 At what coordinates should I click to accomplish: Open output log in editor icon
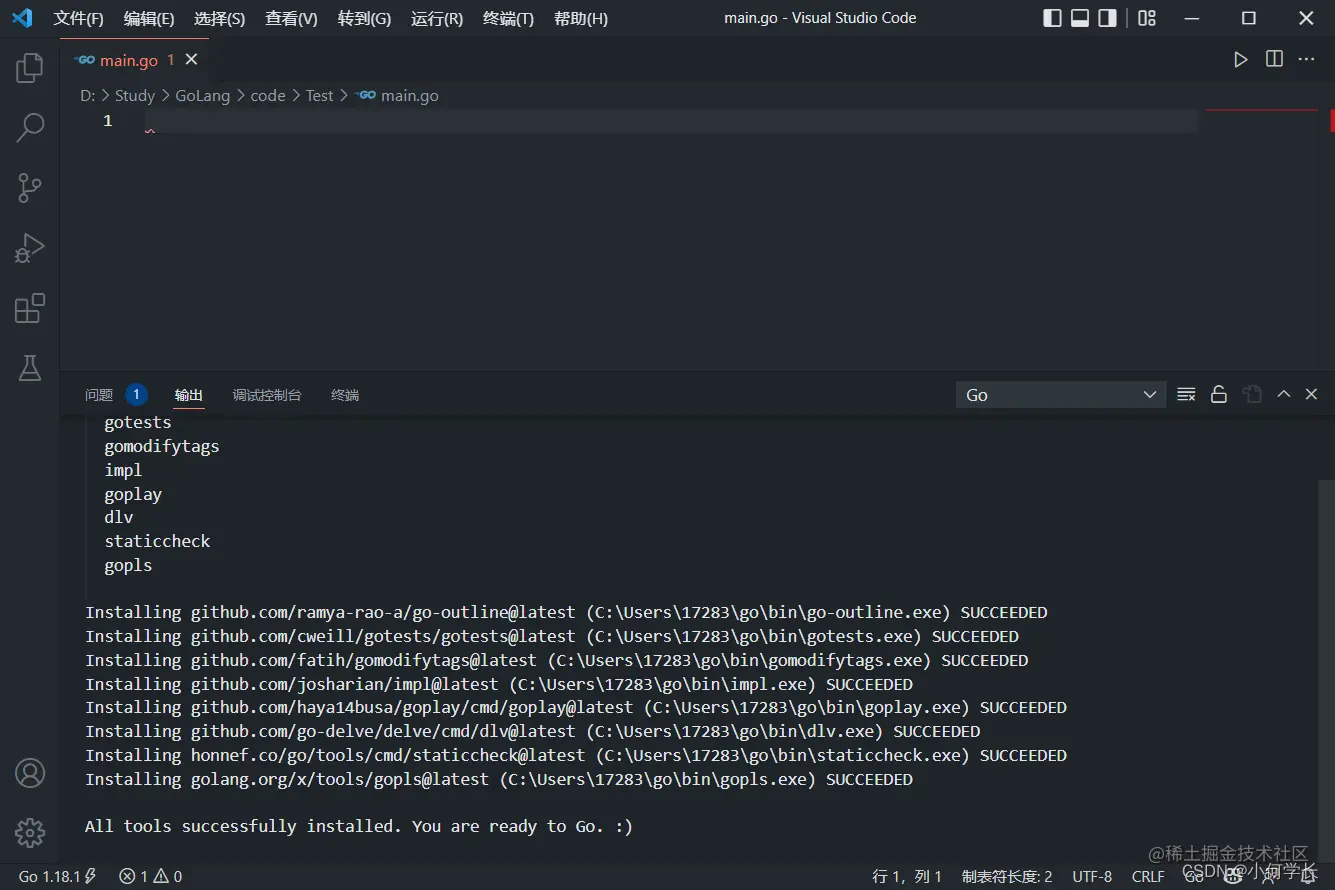click(x=1252, y=394)
